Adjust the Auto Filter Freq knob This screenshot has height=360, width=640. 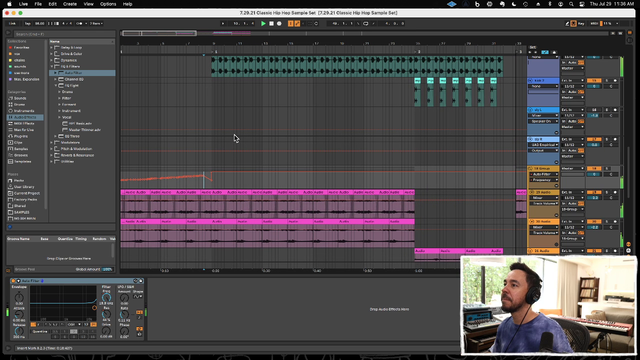106,297
